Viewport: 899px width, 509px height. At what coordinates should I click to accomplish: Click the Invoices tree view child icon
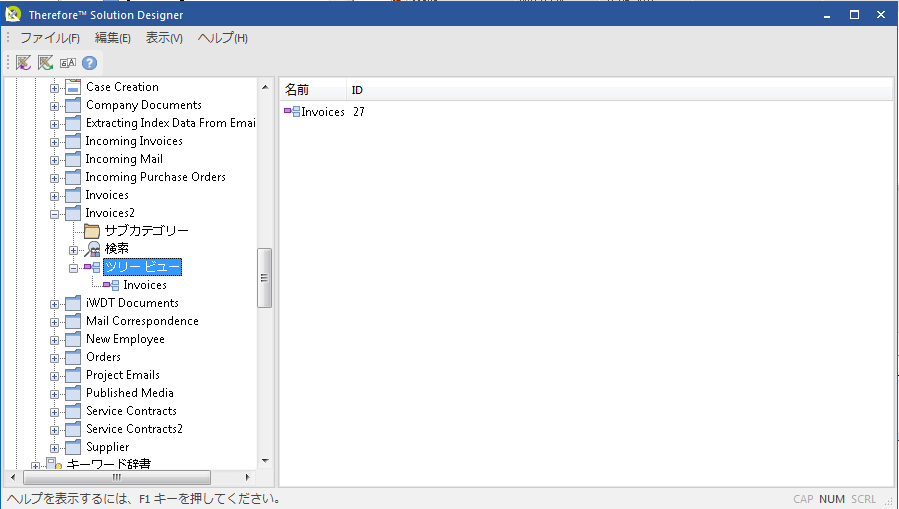[x=111, y=285]
